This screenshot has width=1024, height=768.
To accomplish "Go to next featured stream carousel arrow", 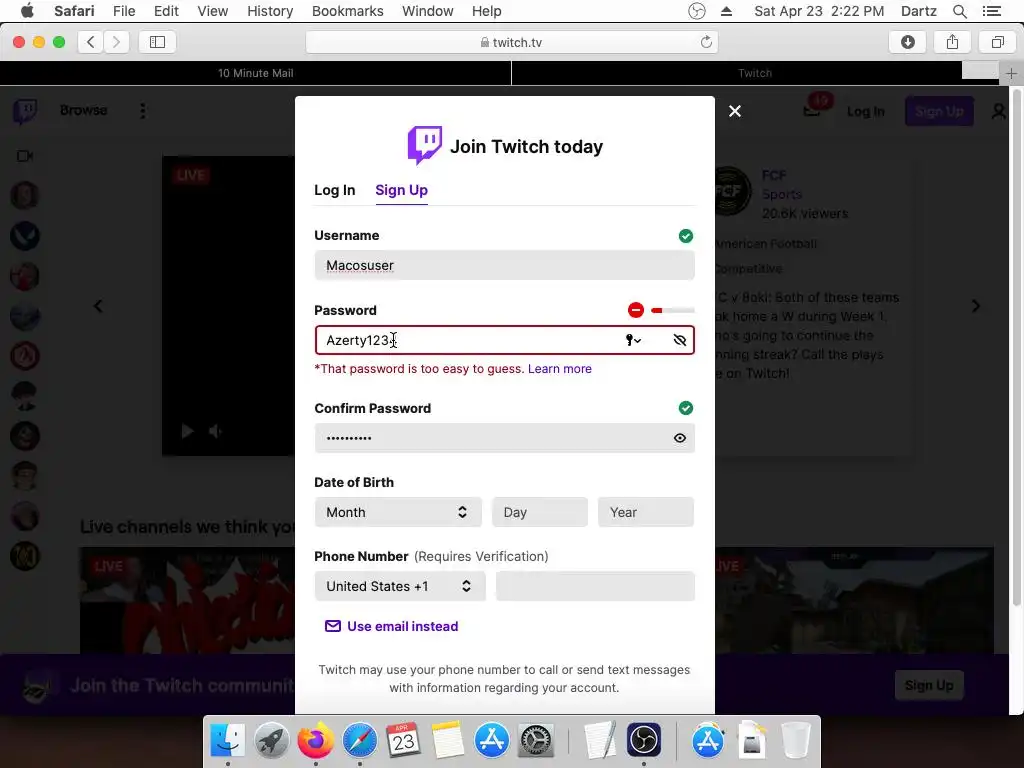I will click(976, 306).
